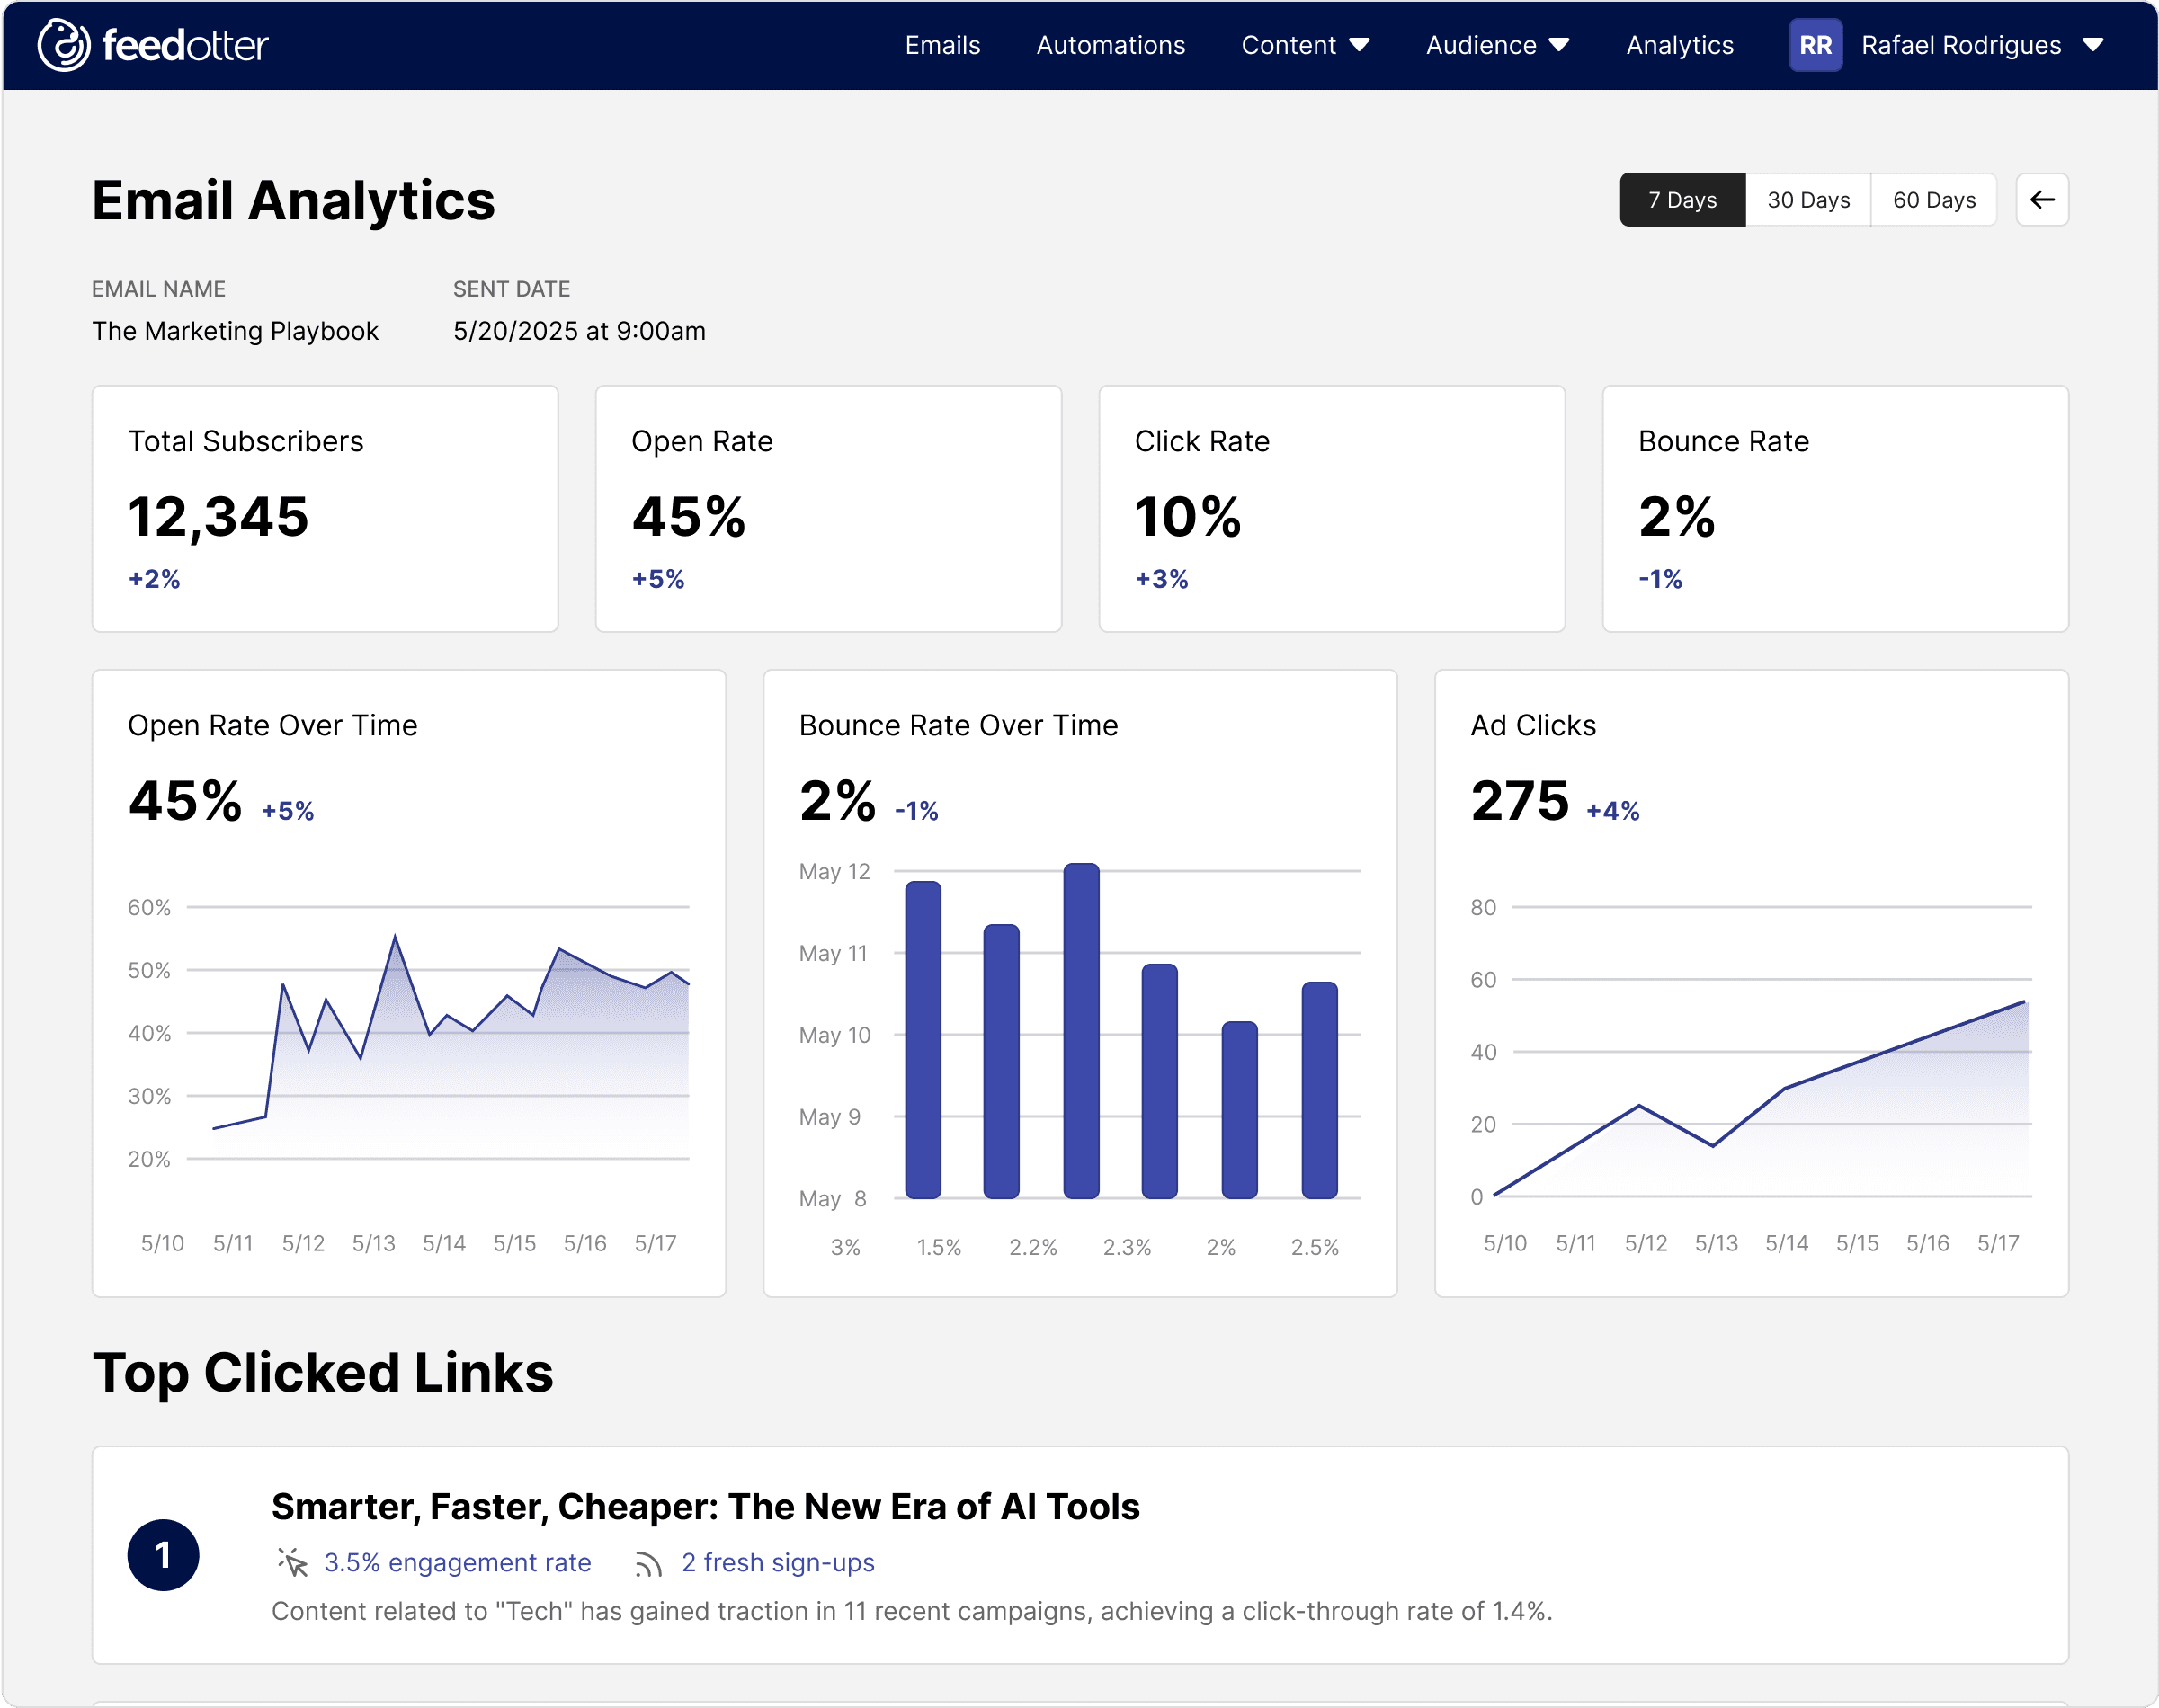Viewport: 2159px width, 1708px height.
Task: Open the 2 fresh sign-ups link
Action: point(777,1562)
